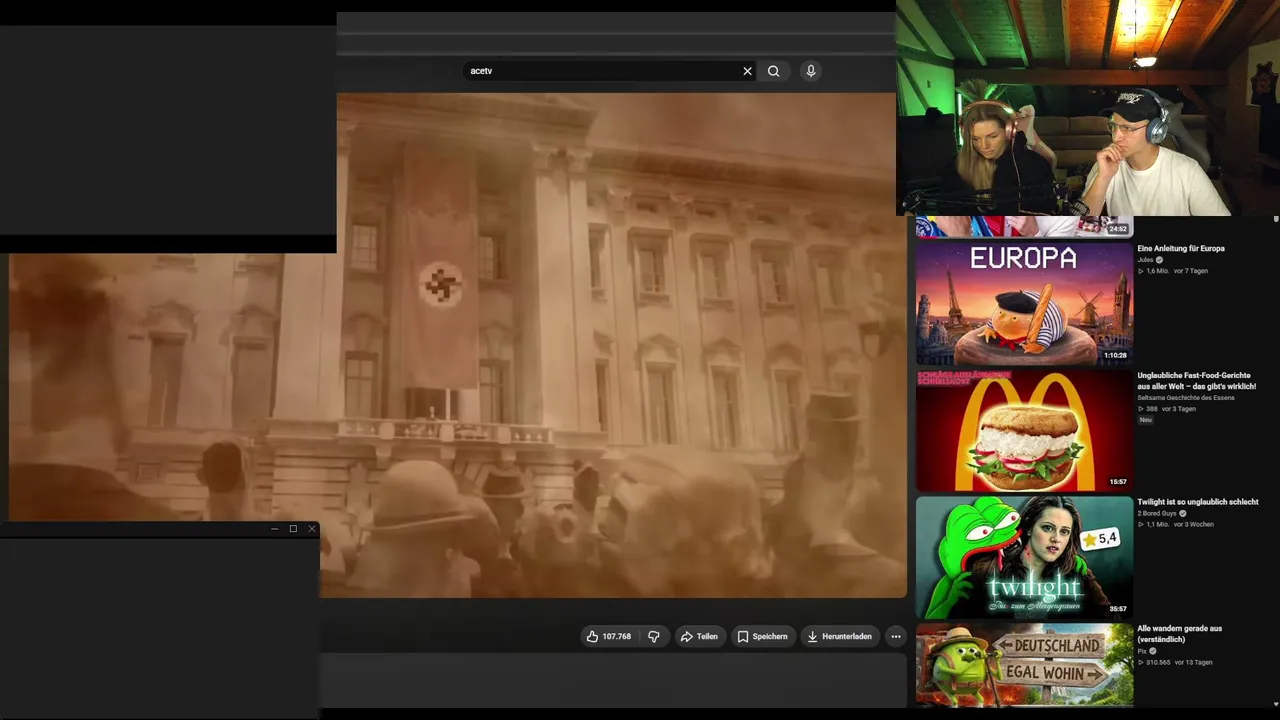Open the McDonald's fast-food burger thumbnail
1280x720 pixels.
1024,430
